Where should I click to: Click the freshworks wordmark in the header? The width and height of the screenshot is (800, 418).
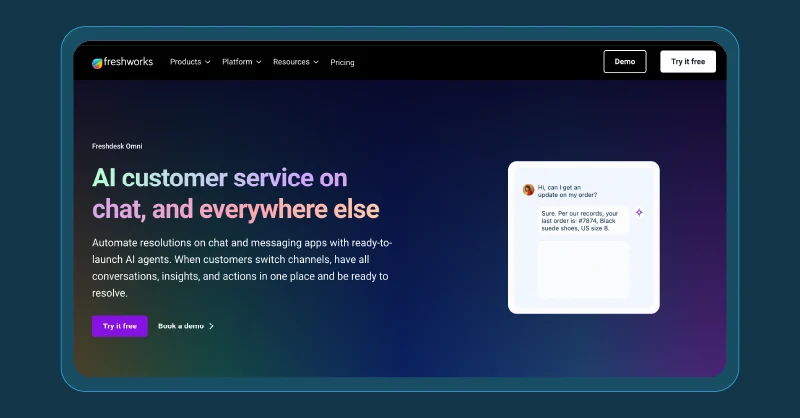128,62
